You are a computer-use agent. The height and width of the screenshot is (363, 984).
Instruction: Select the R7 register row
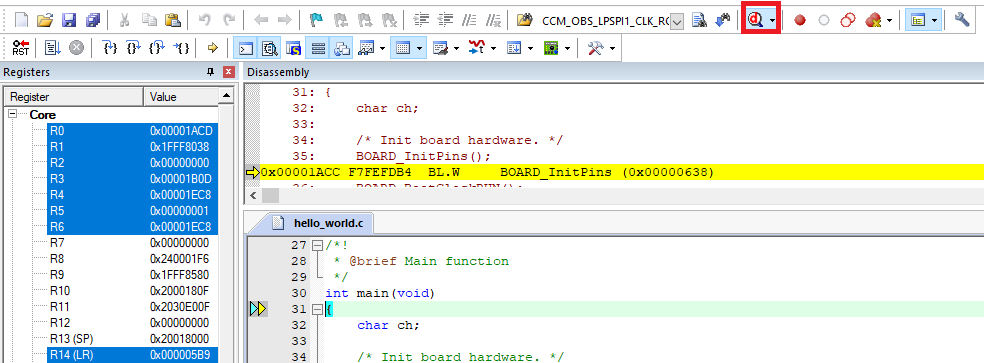point(132,242)
